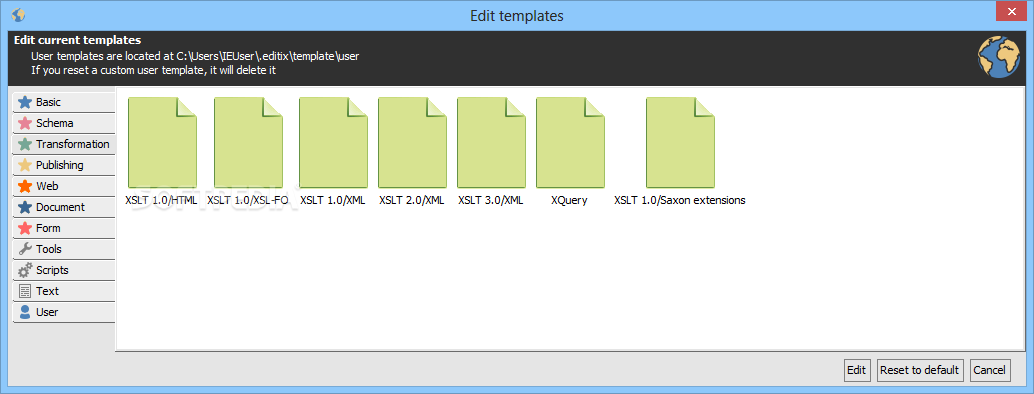Click the green star icon beside Transformation
1034x394 pixels.
click(x=25, y=144)
